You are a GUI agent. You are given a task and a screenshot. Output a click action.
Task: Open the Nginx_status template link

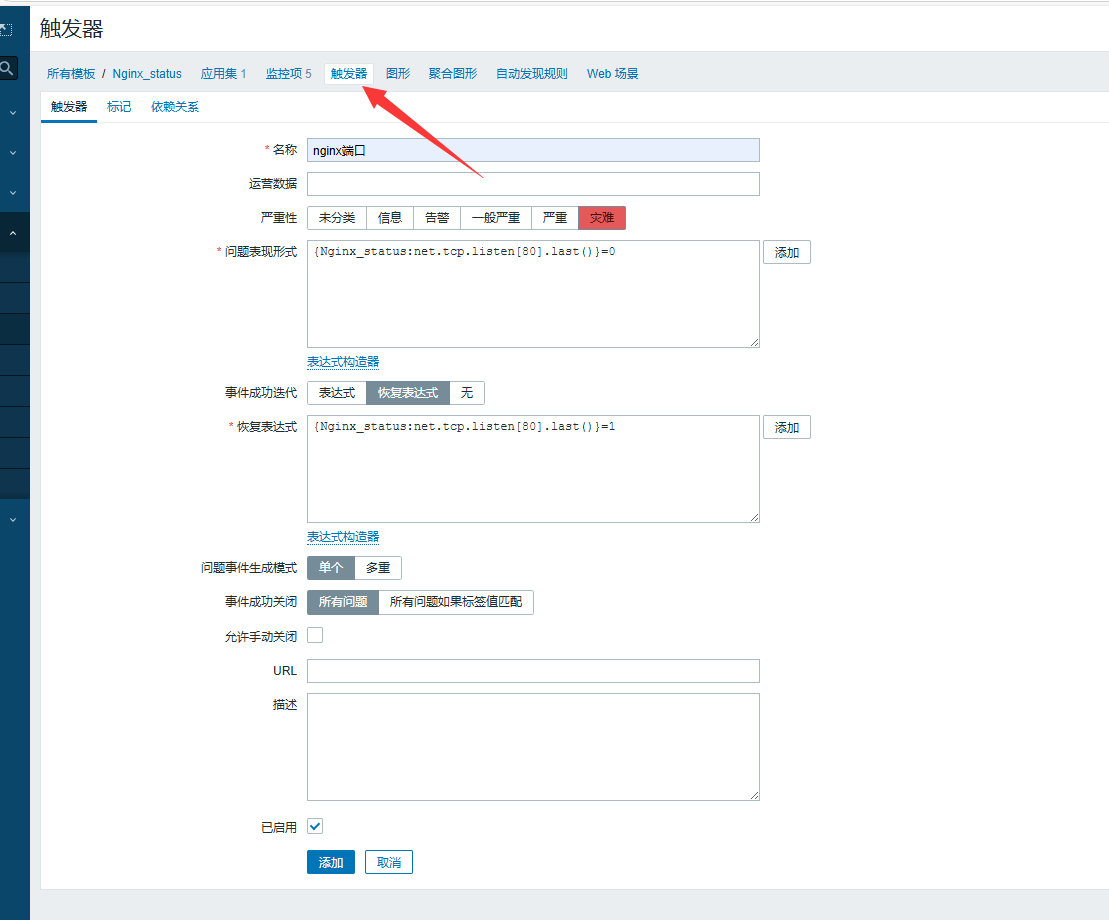point(147,74)
